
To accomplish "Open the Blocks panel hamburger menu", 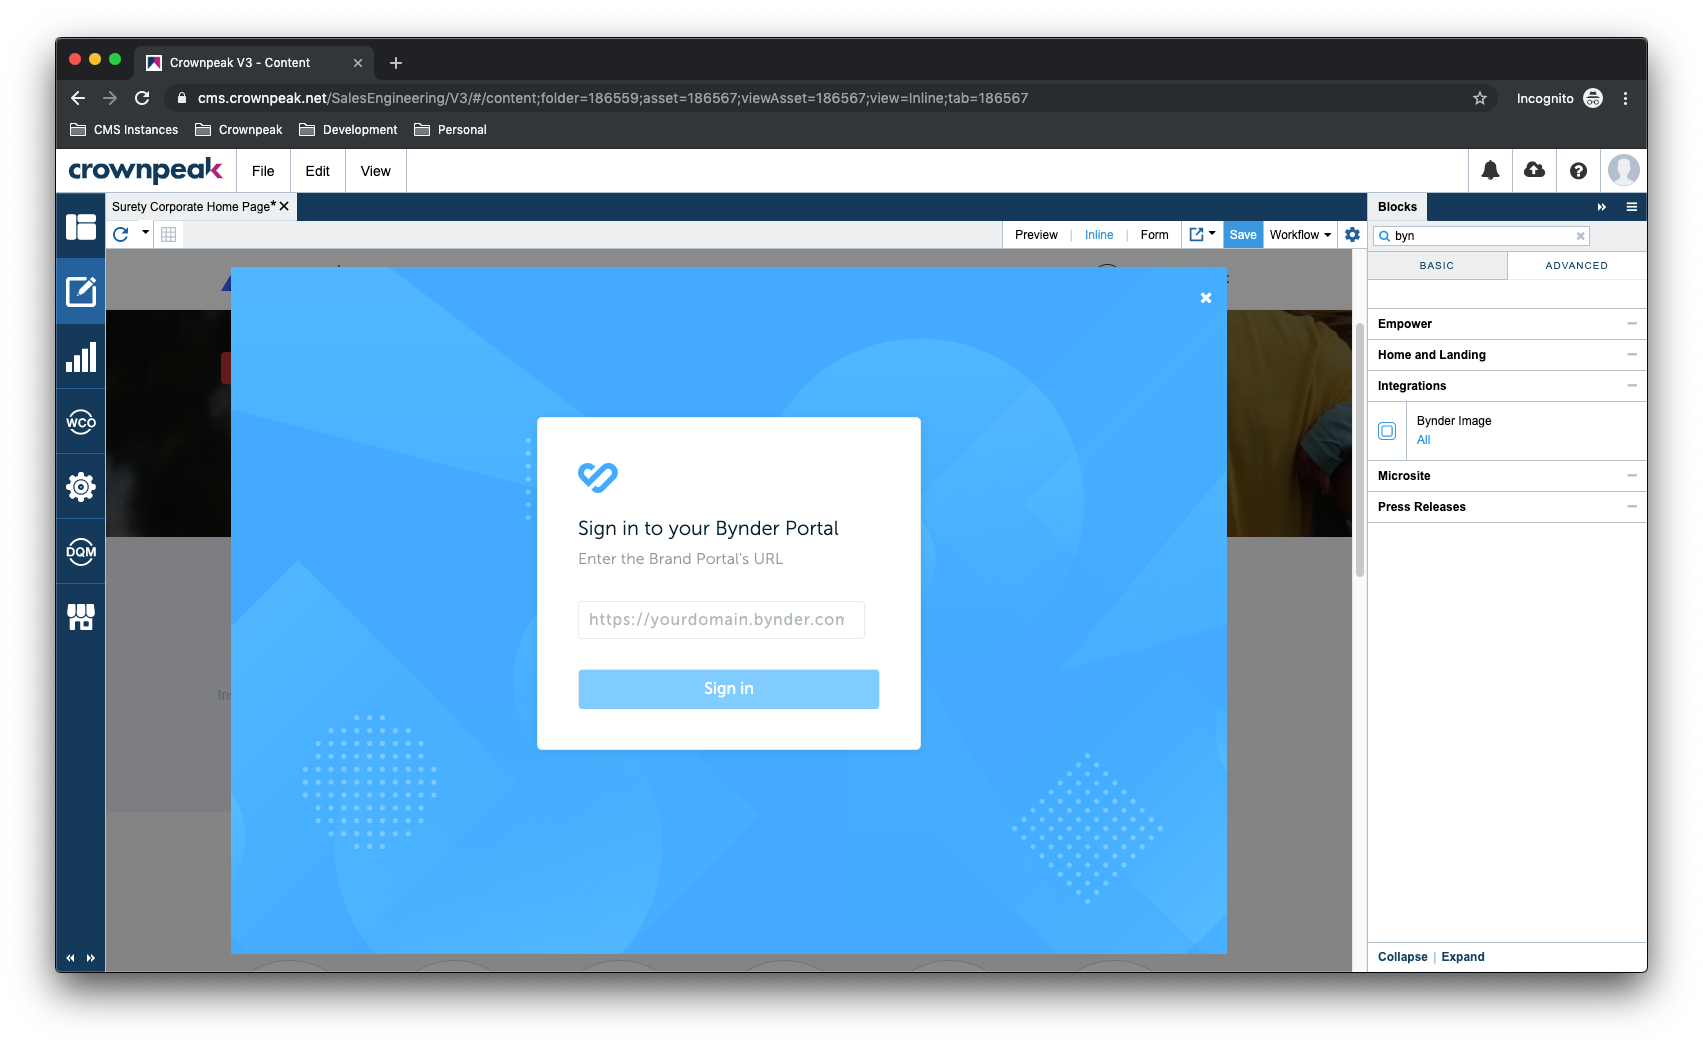I will 1632,207.
